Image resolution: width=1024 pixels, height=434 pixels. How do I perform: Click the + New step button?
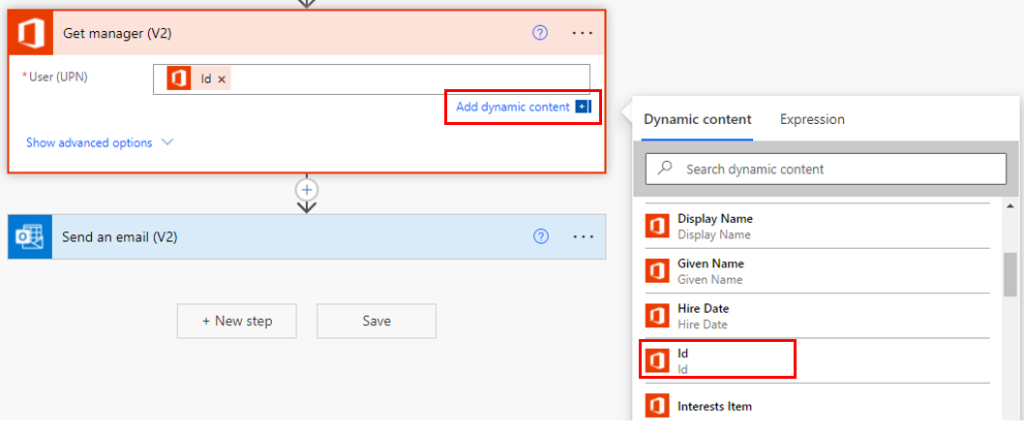[236, 320]
